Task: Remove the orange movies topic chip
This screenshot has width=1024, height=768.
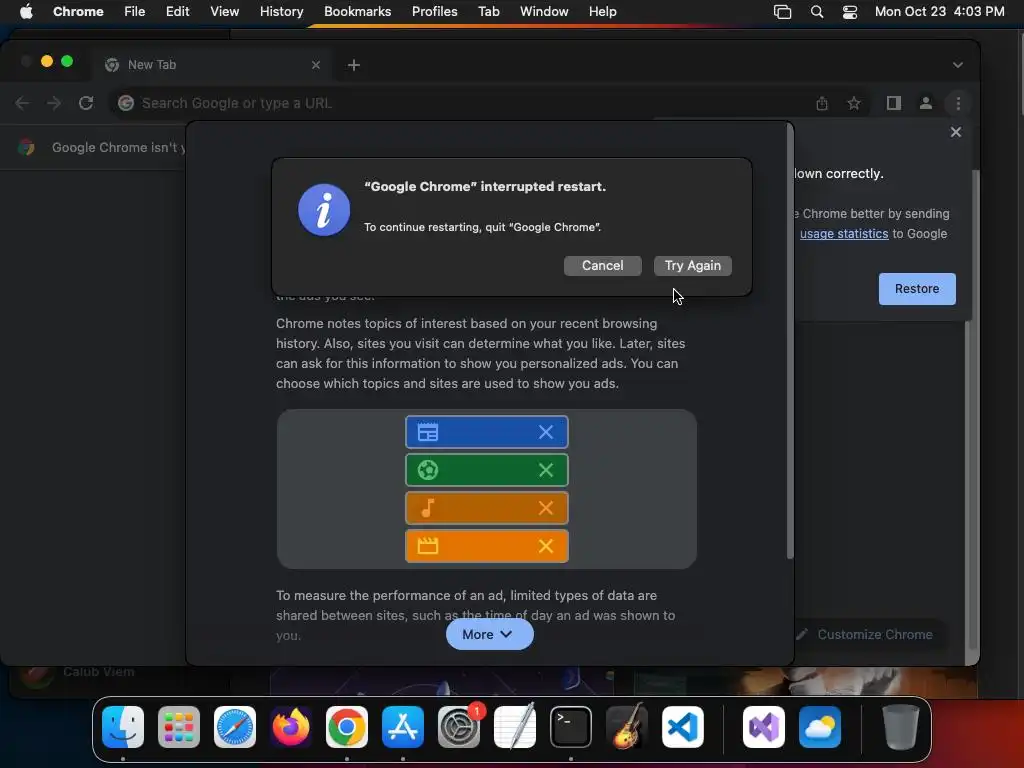Action: 546,546
